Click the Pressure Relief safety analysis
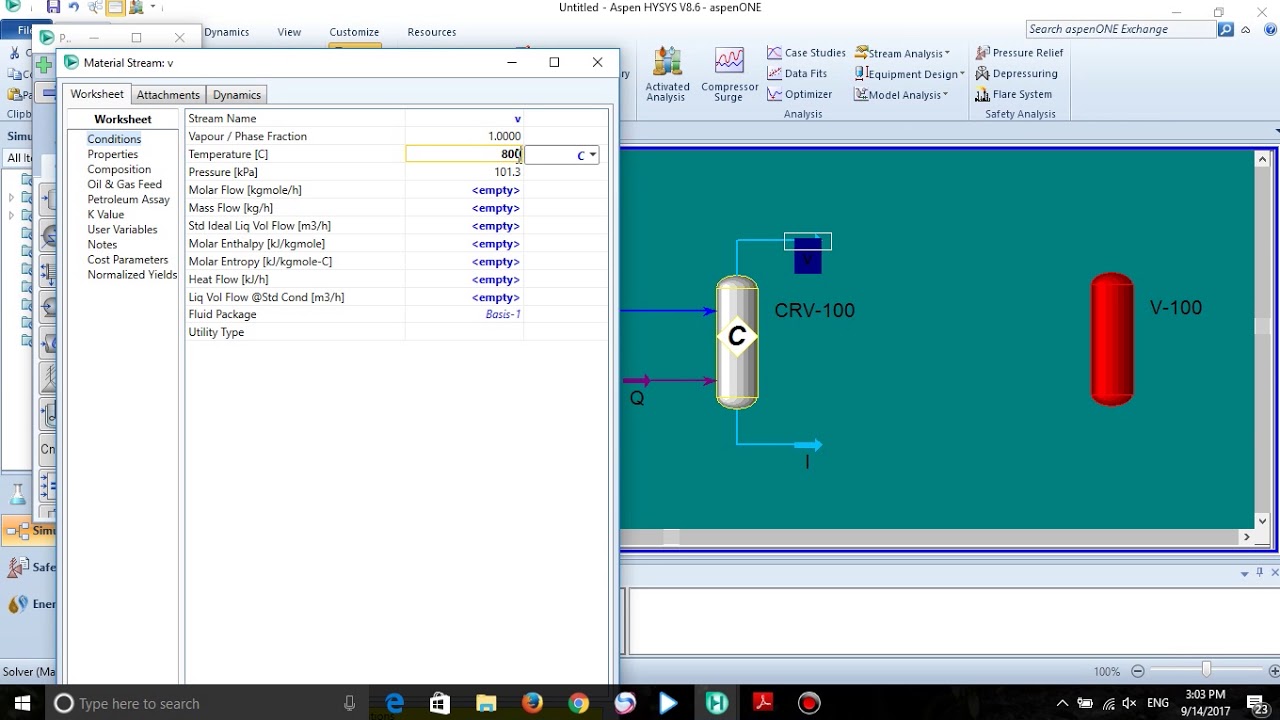The height and width of the screenshot is (720, 1280). pos(1019,53)
